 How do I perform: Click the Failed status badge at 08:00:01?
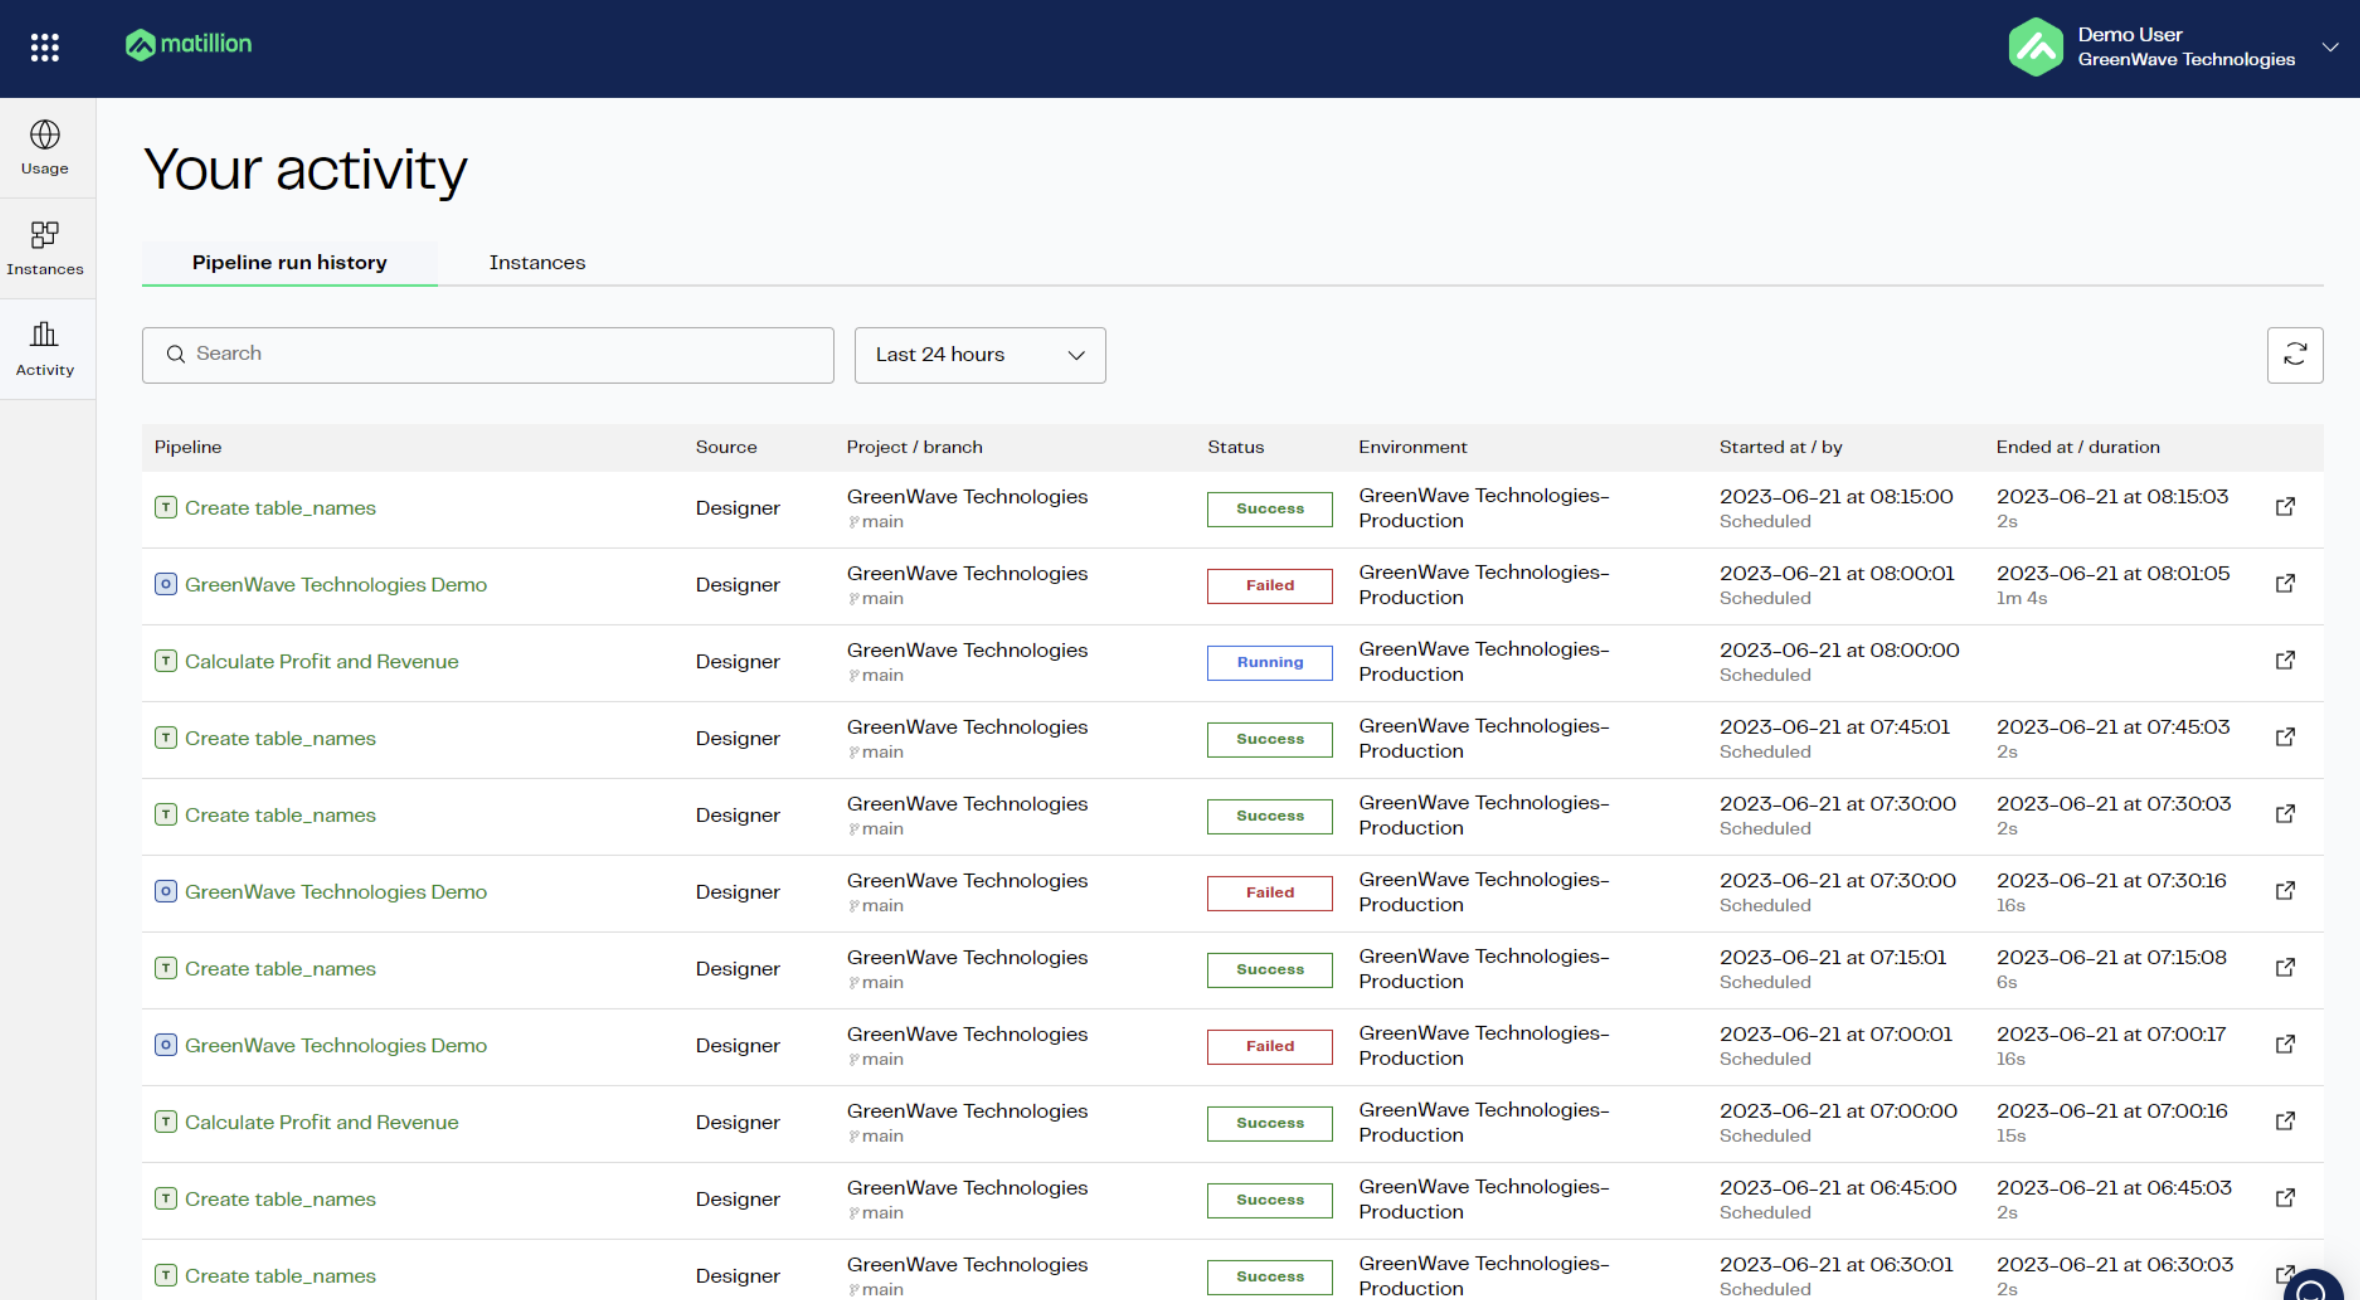tap(1269, 585)
